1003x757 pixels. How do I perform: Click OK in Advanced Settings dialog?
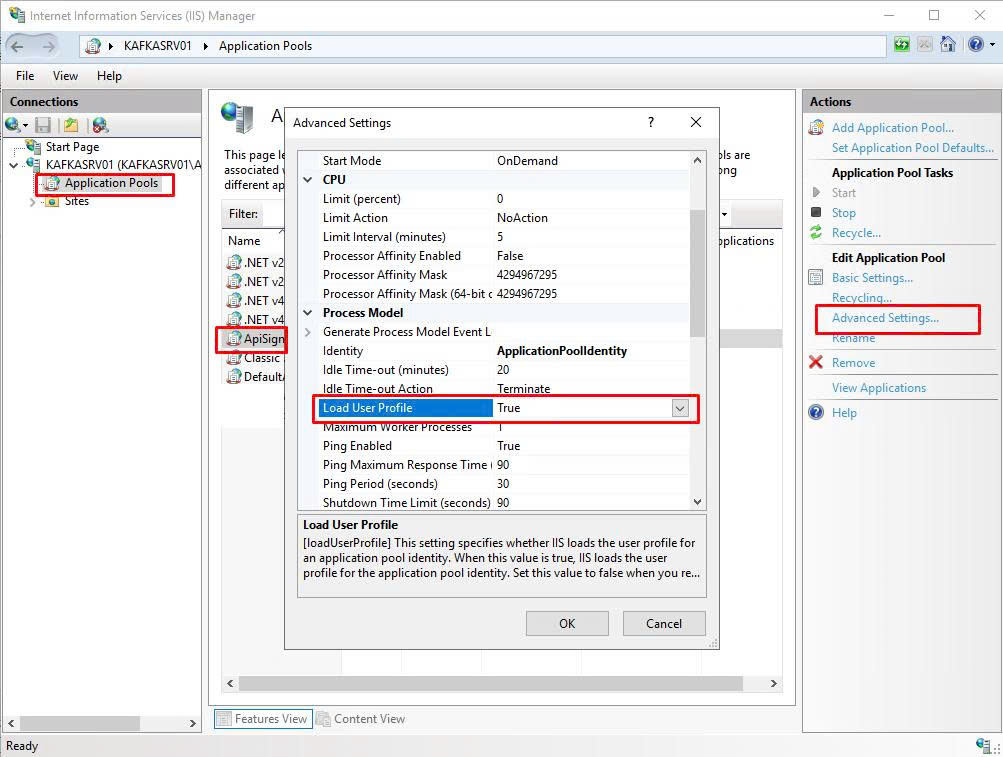567,623
